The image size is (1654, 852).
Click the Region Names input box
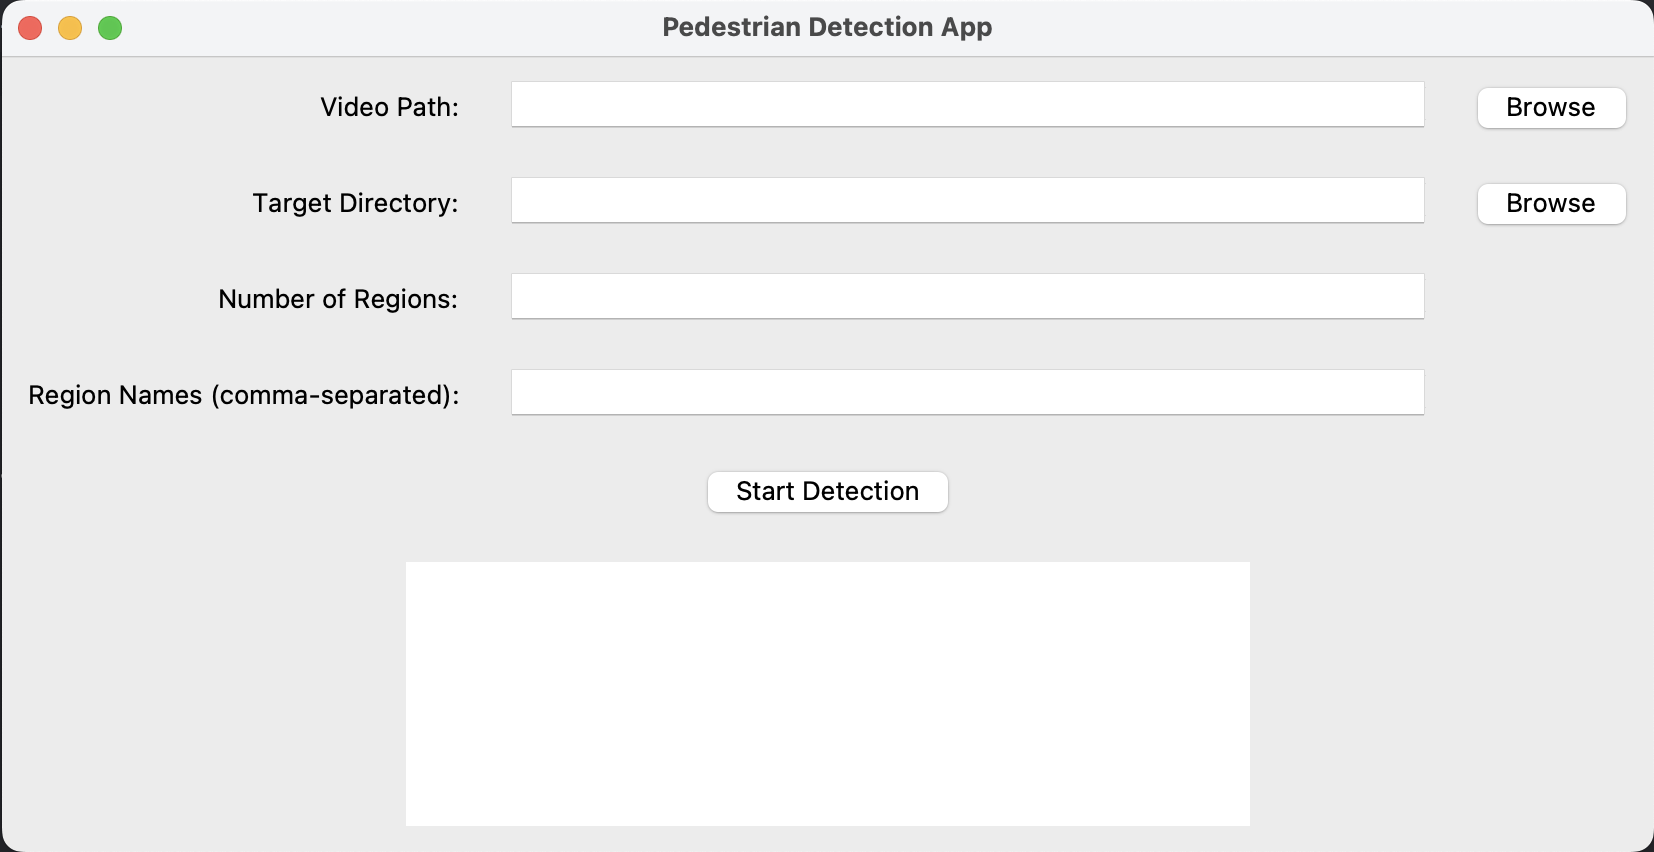pyautogui.click(x=967, y=392)
